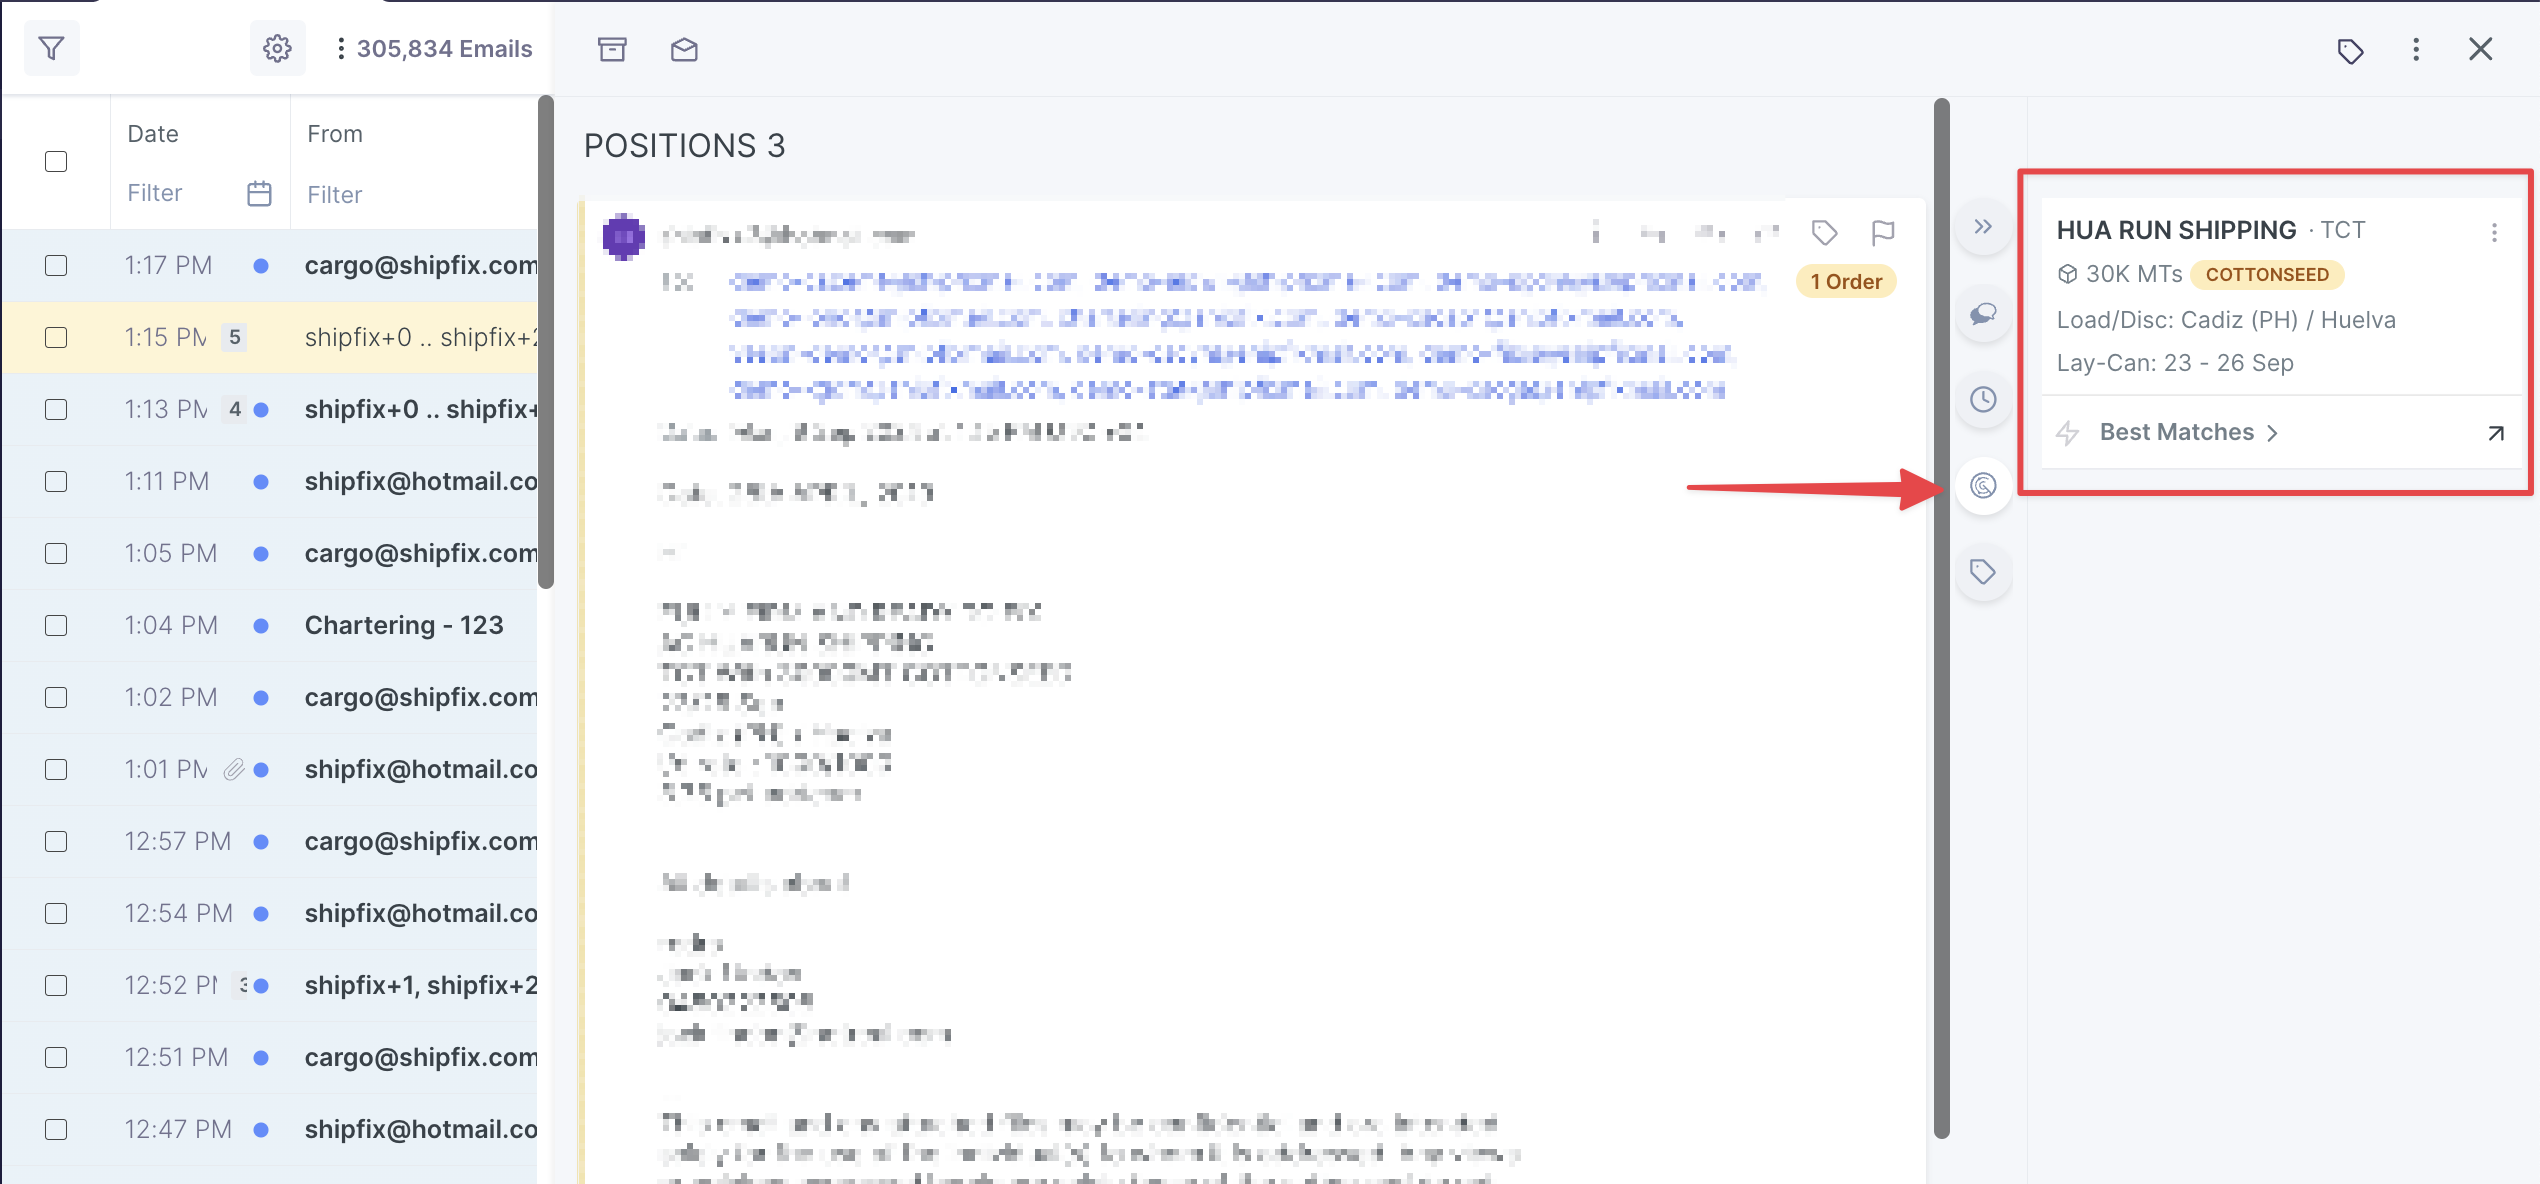The height and width of the screenshot is (1184, 2540).
Task: Open the comments bubble sidebar icon
Action: (1983, 315)
